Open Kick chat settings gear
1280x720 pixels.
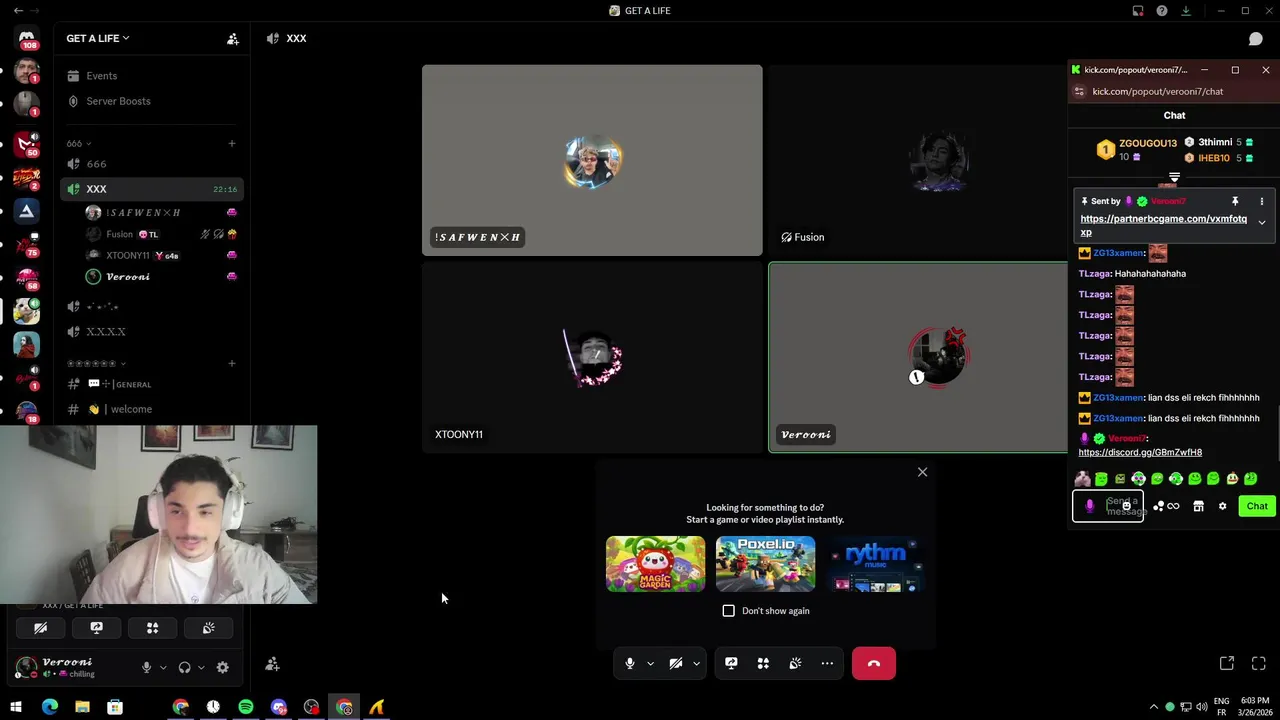1222,507
